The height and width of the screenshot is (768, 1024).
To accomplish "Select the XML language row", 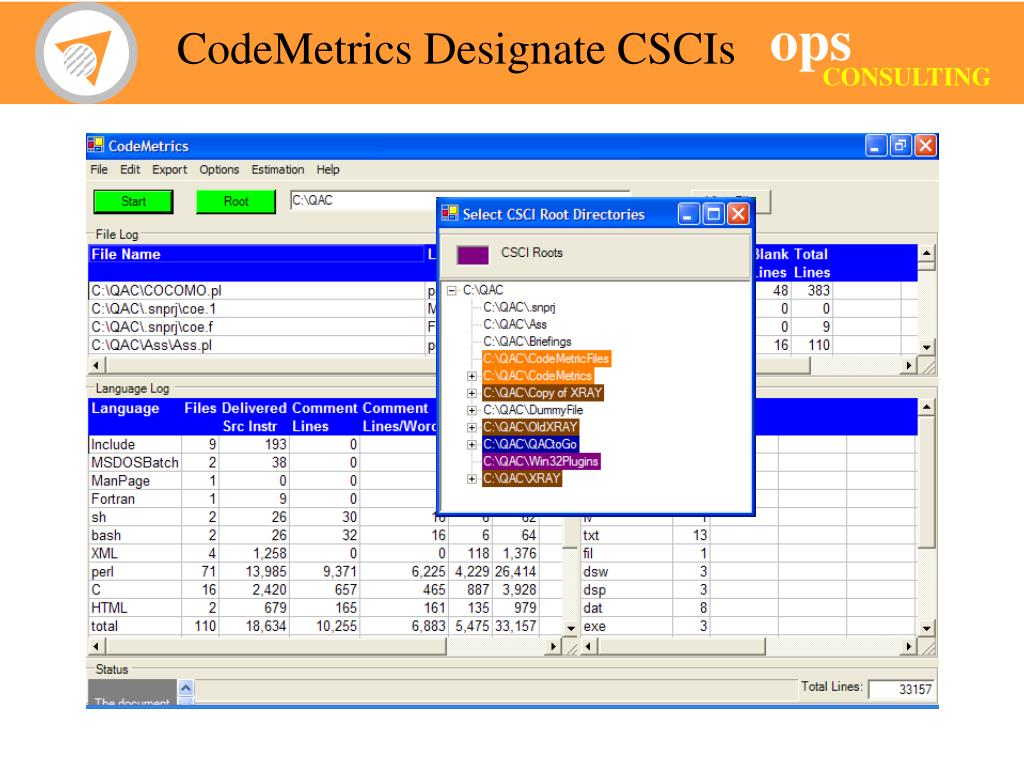I will click(325, 554).
